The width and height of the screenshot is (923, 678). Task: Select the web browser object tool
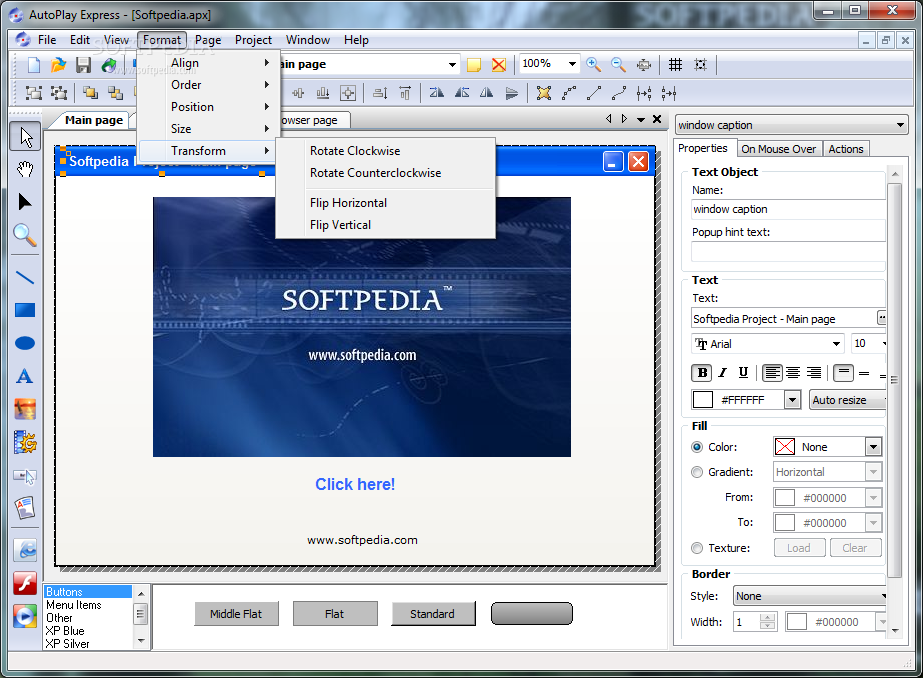(25, 550)
